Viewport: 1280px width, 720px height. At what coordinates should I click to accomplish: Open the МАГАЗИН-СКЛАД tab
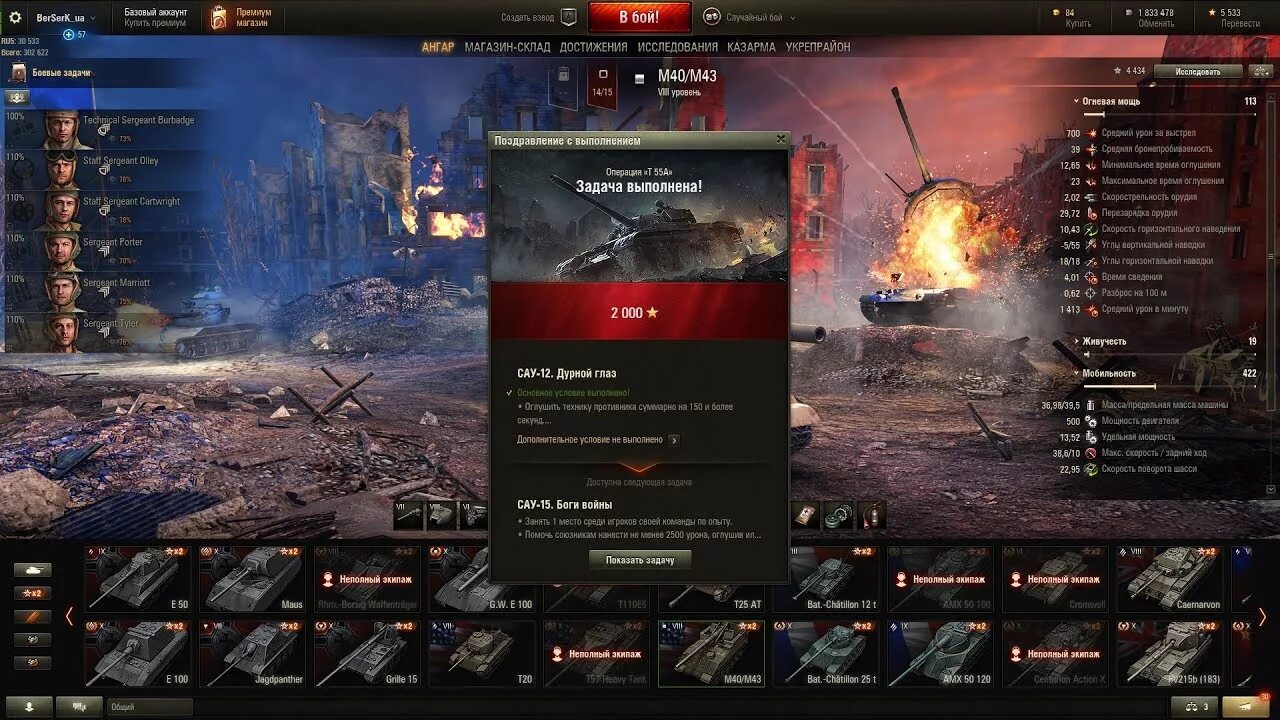pyautogui.click(x=506, y=47)
